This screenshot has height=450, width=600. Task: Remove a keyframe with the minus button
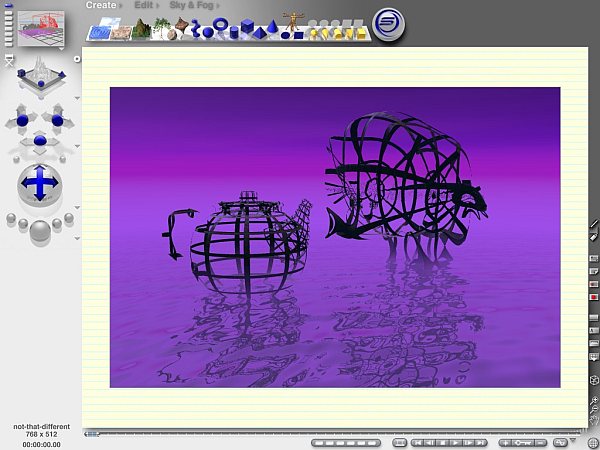(540, 443)
